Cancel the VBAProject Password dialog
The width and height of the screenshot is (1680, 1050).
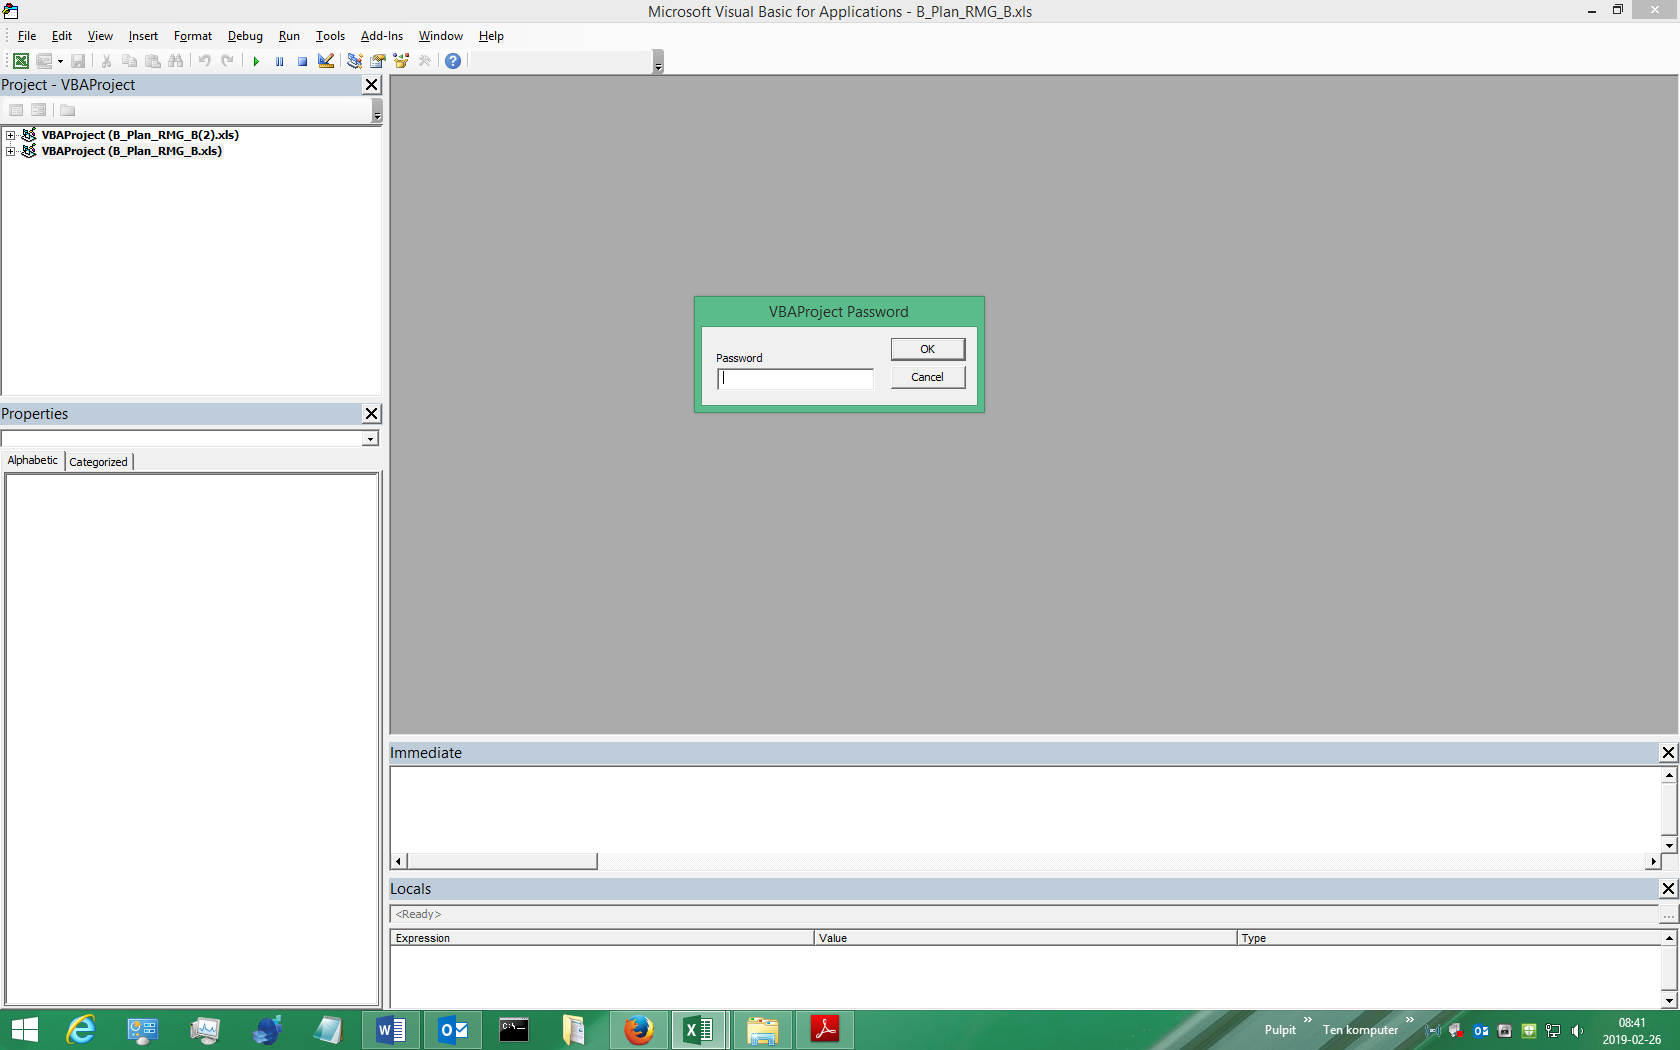point(927,377)
